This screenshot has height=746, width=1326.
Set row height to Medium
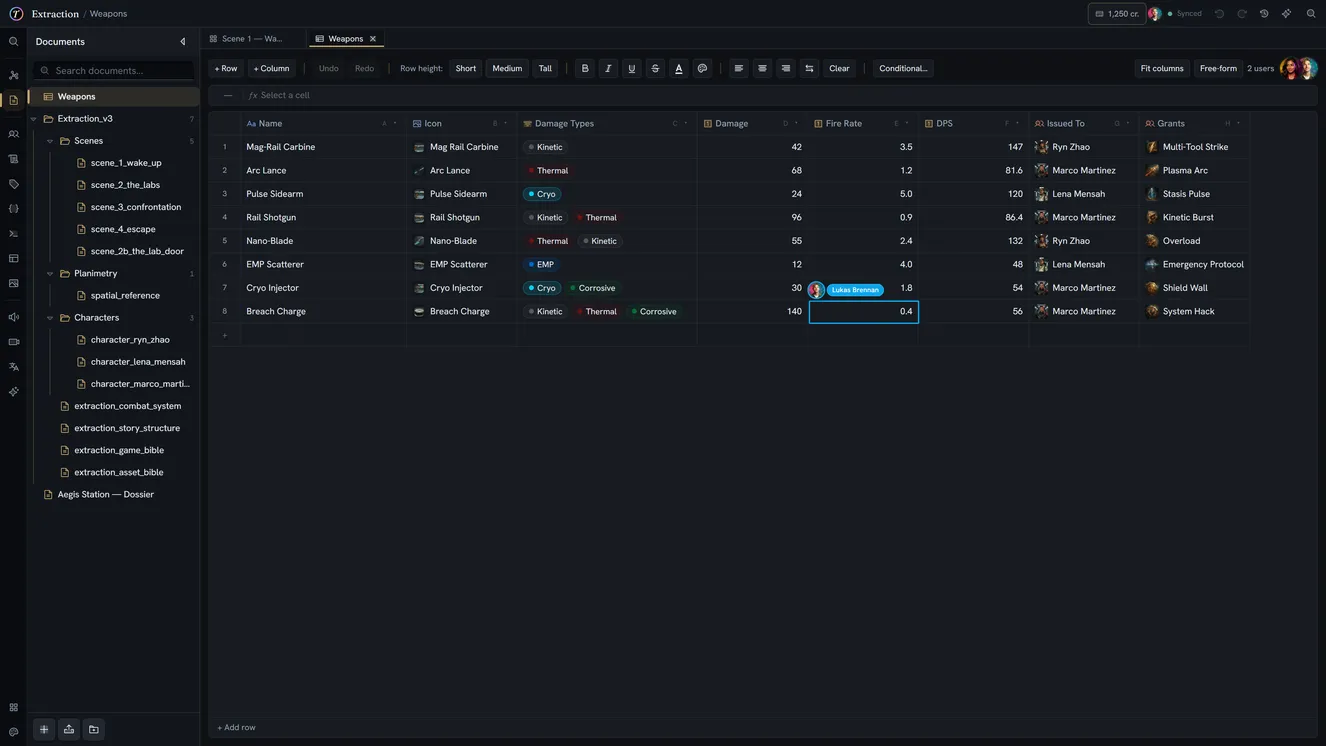coord(507,69)
